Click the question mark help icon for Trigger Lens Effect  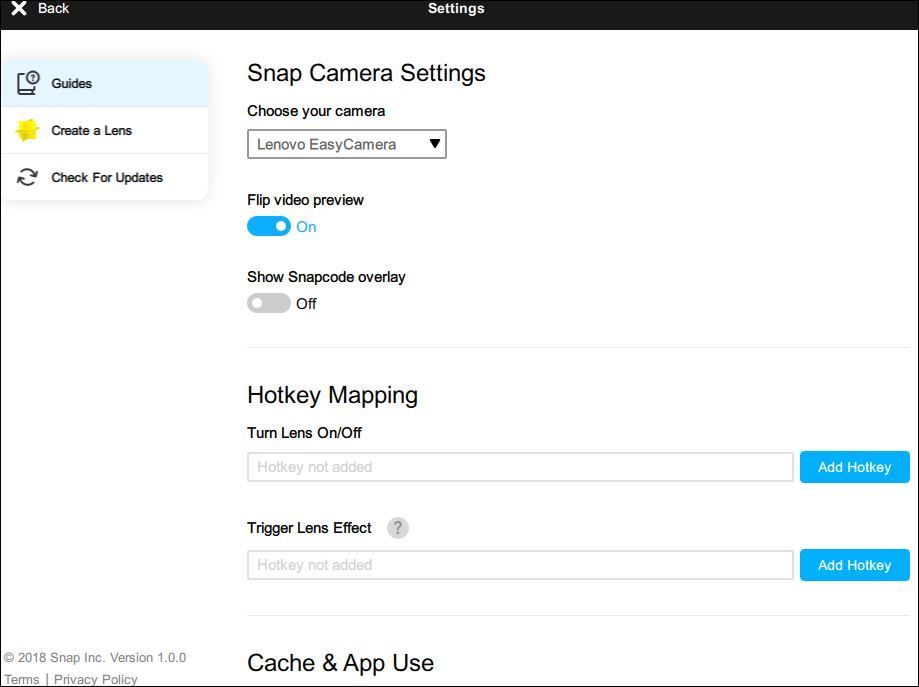[397, 528]
